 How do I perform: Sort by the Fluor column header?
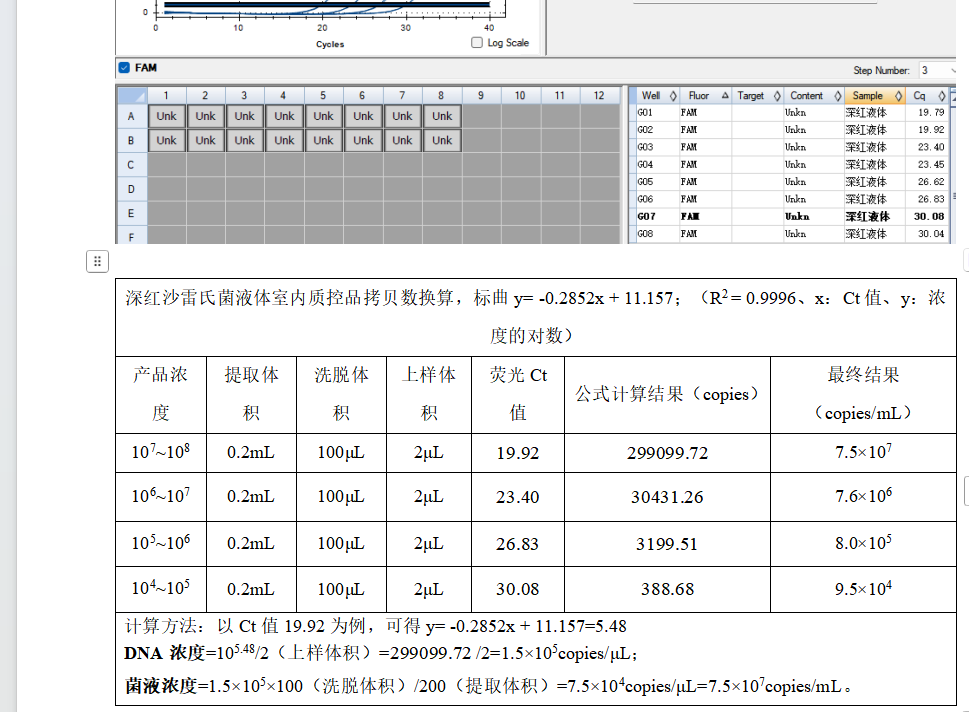(706, 96)
